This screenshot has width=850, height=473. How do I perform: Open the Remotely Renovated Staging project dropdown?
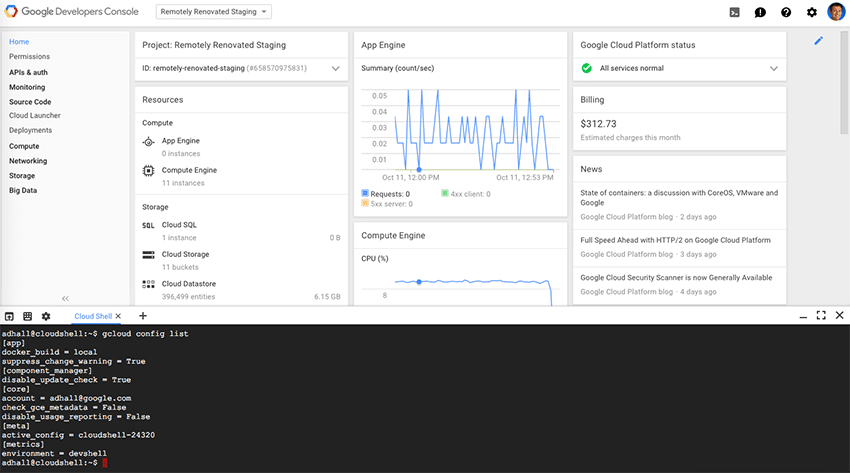tap(214, 11)
